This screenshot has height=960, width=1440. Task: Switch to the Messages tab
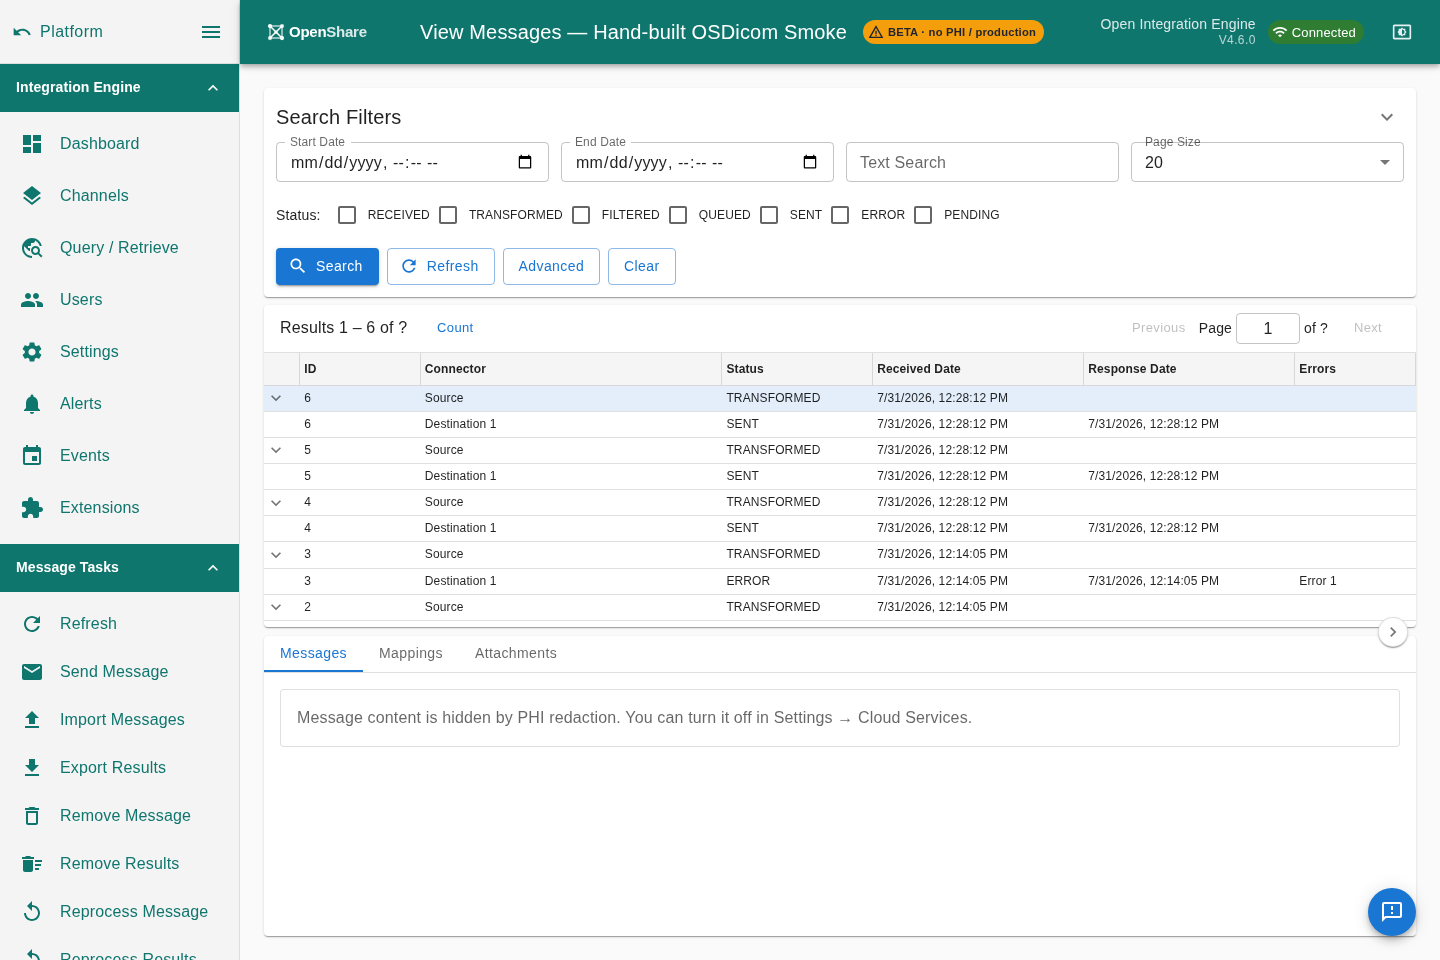[x=313, y=653]
